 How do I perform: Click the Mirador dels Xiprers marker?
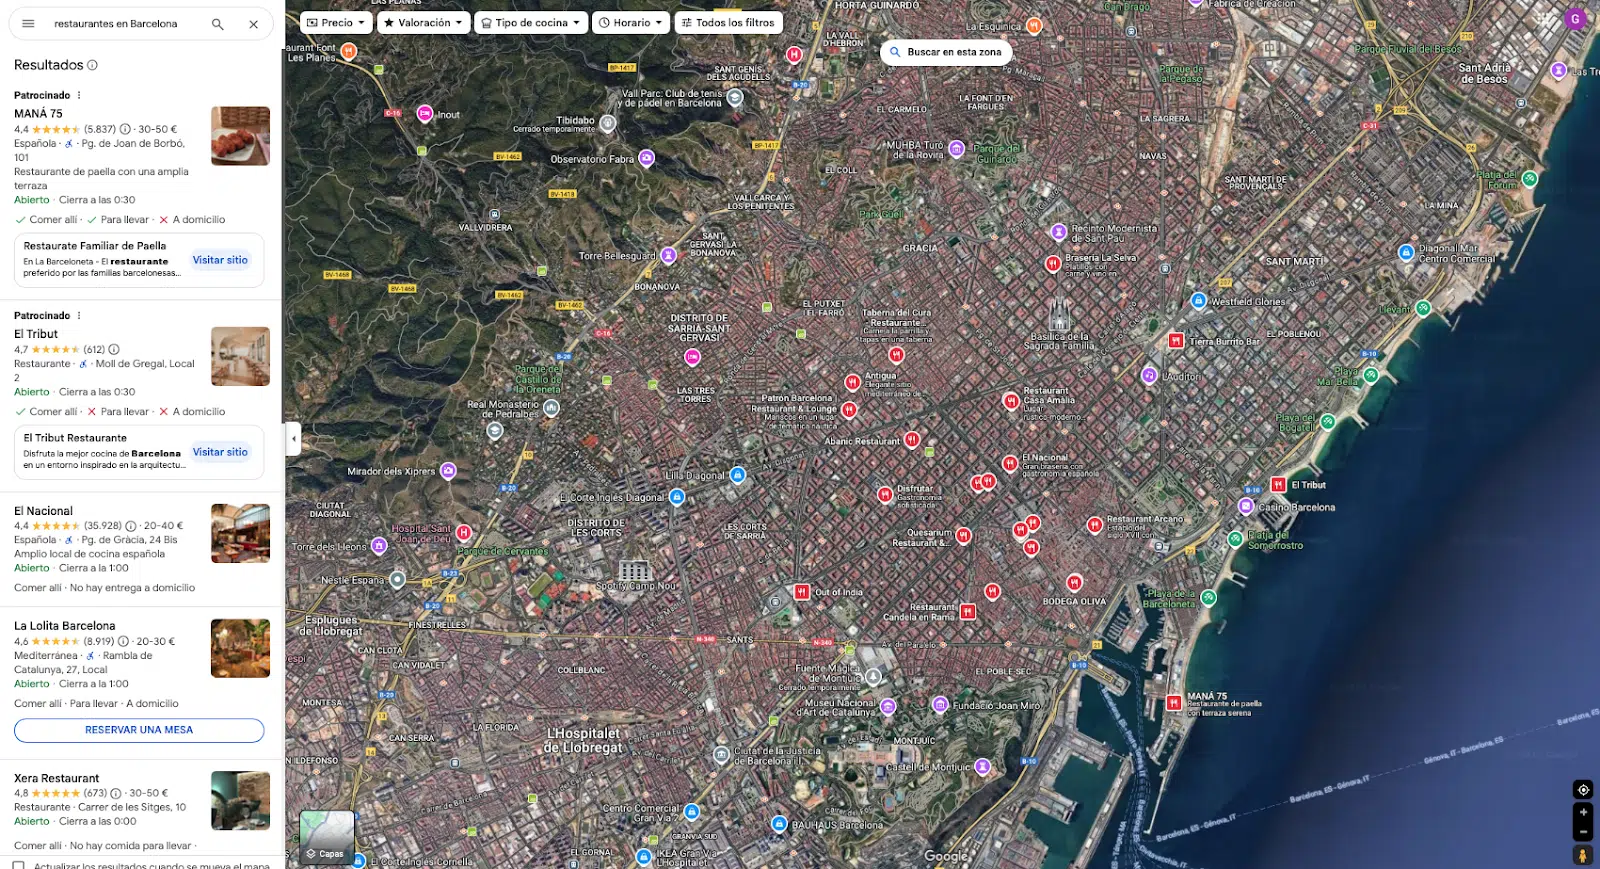[449, 470]
